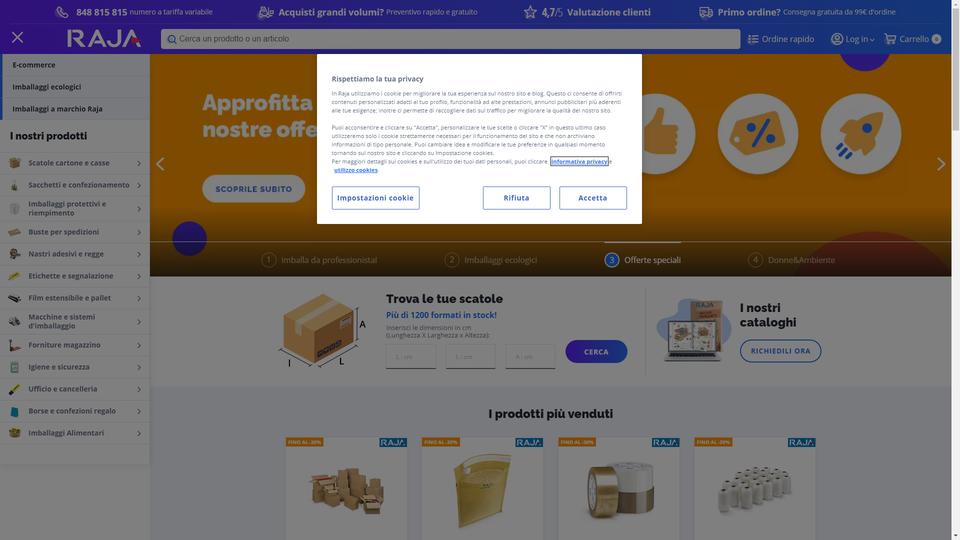Open Impostazioni cookie settings
Screen dimensions: 960x540
[375, 198]
